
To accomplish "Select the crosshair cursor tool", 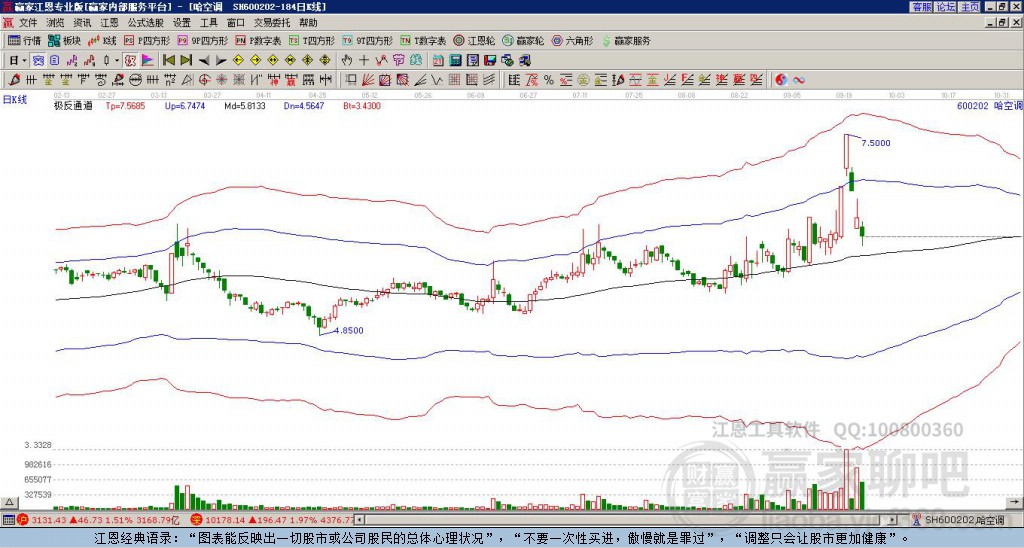I will (364, 61).
